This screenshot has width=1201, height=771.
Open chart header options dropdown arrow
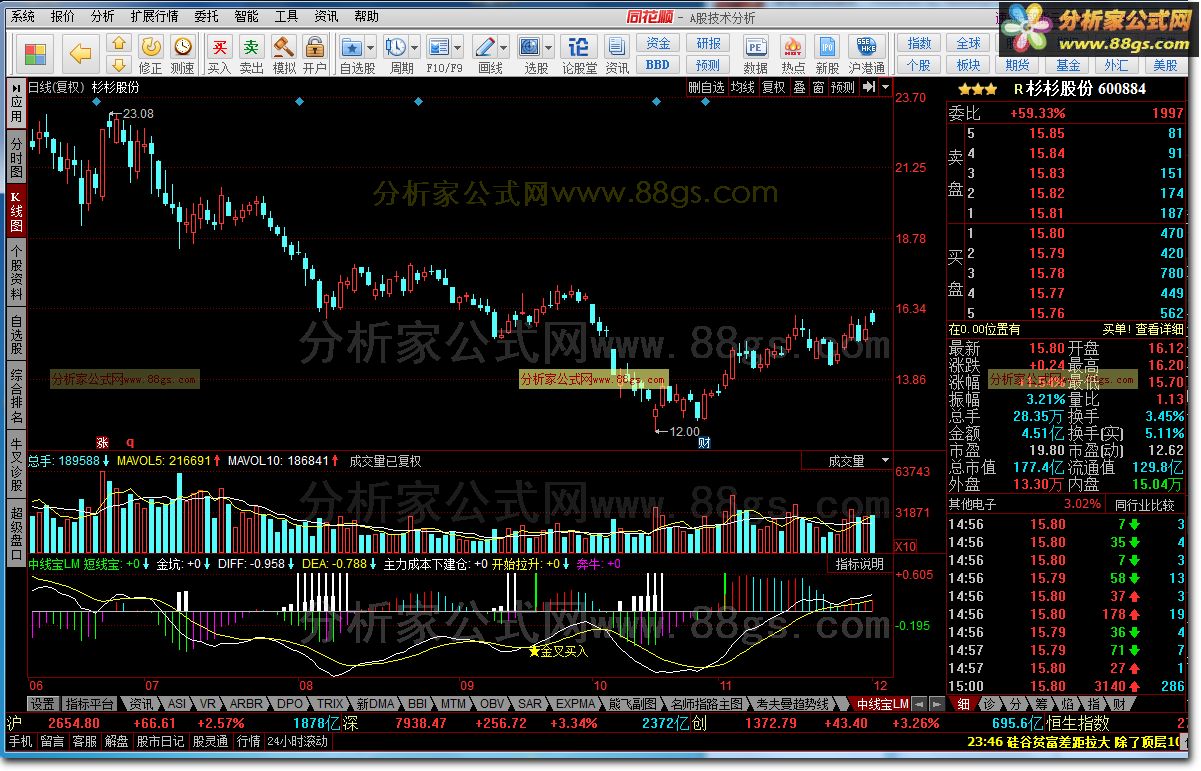pos(884,87)
